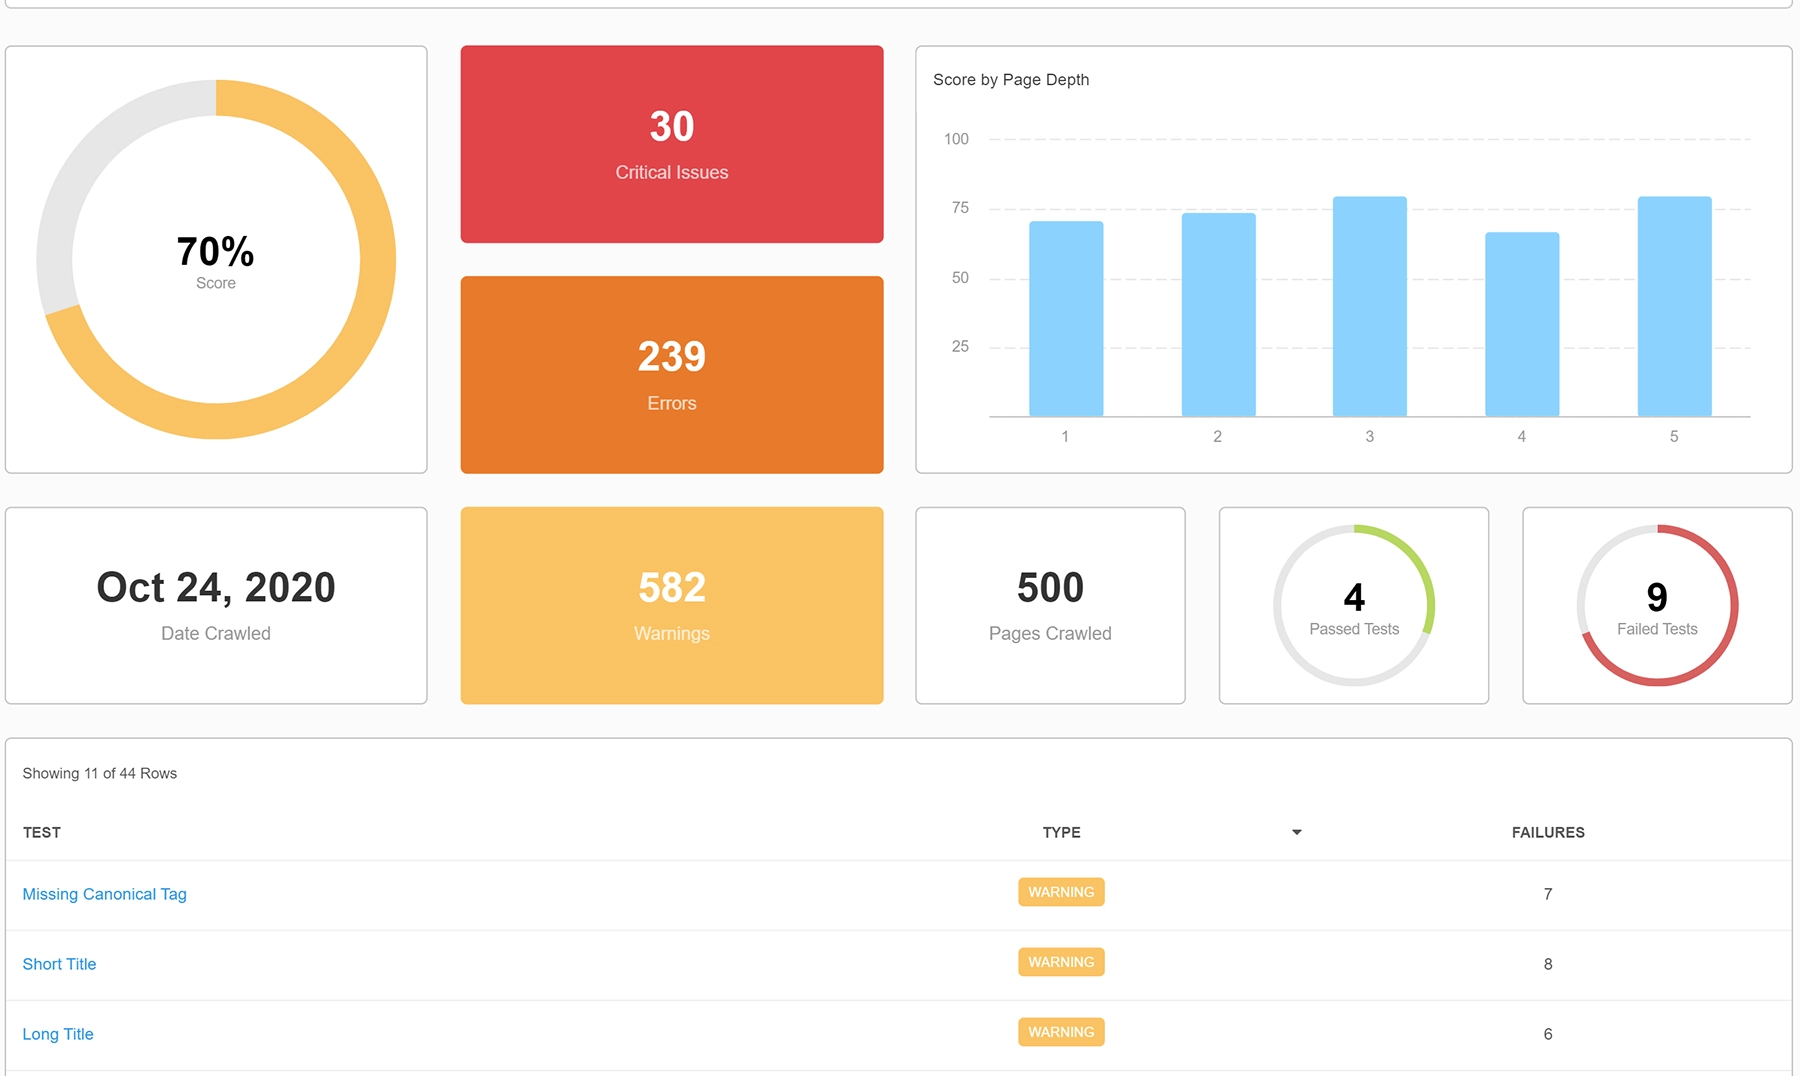Select the Pages Crawled card

pos(1049,605)
